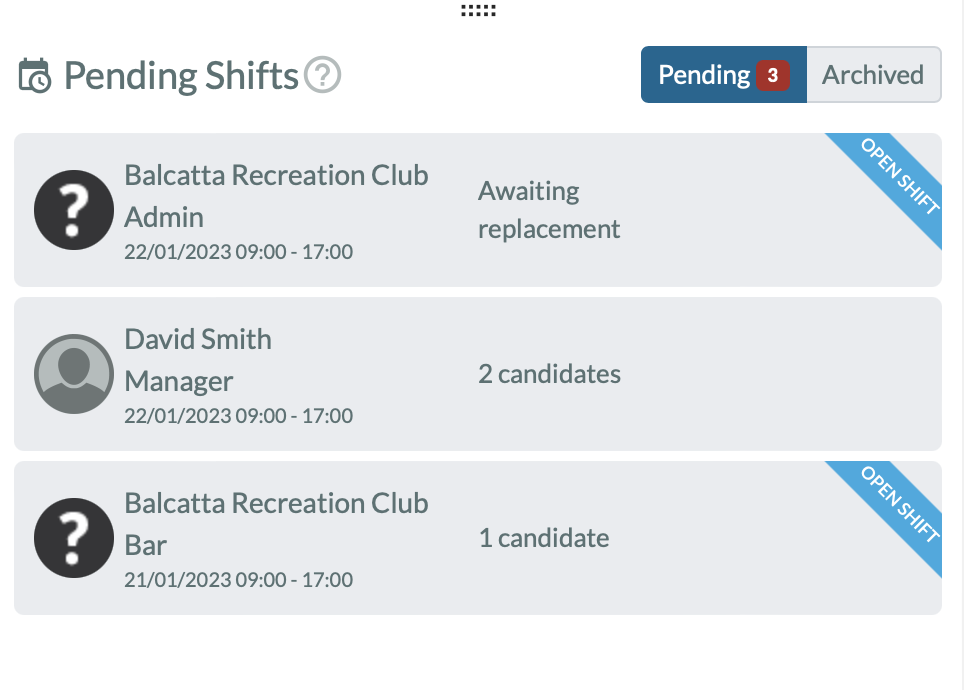Click the Open Shift ribbon on Admin card
964x690 pixels.
(x=898, y=176)
